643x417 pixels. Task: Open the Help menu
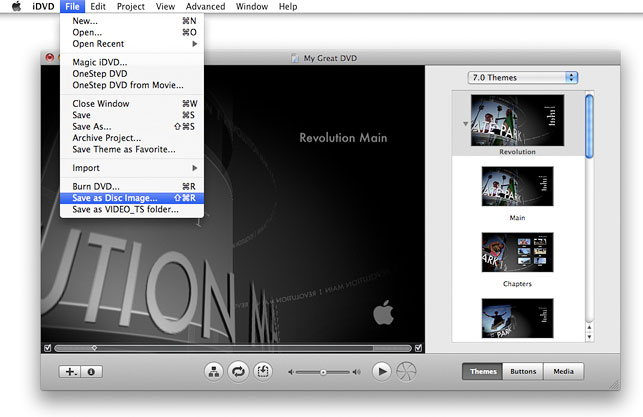(288, 7)
